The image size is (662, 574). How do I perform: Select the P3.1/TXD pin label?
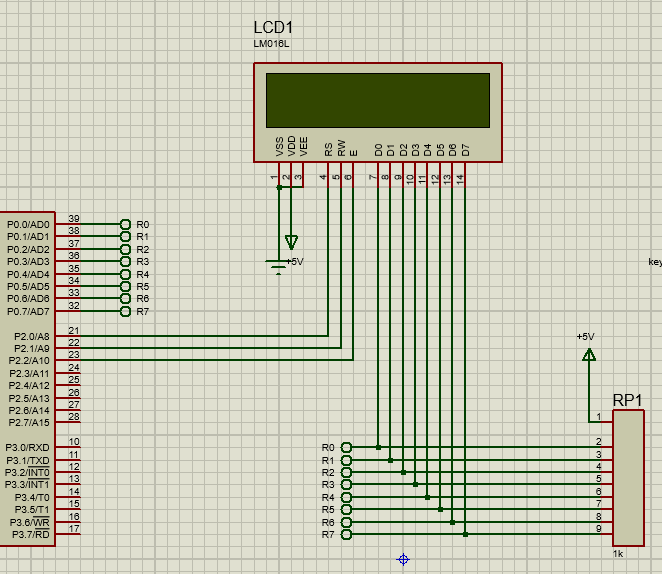(x=28, y=460)
